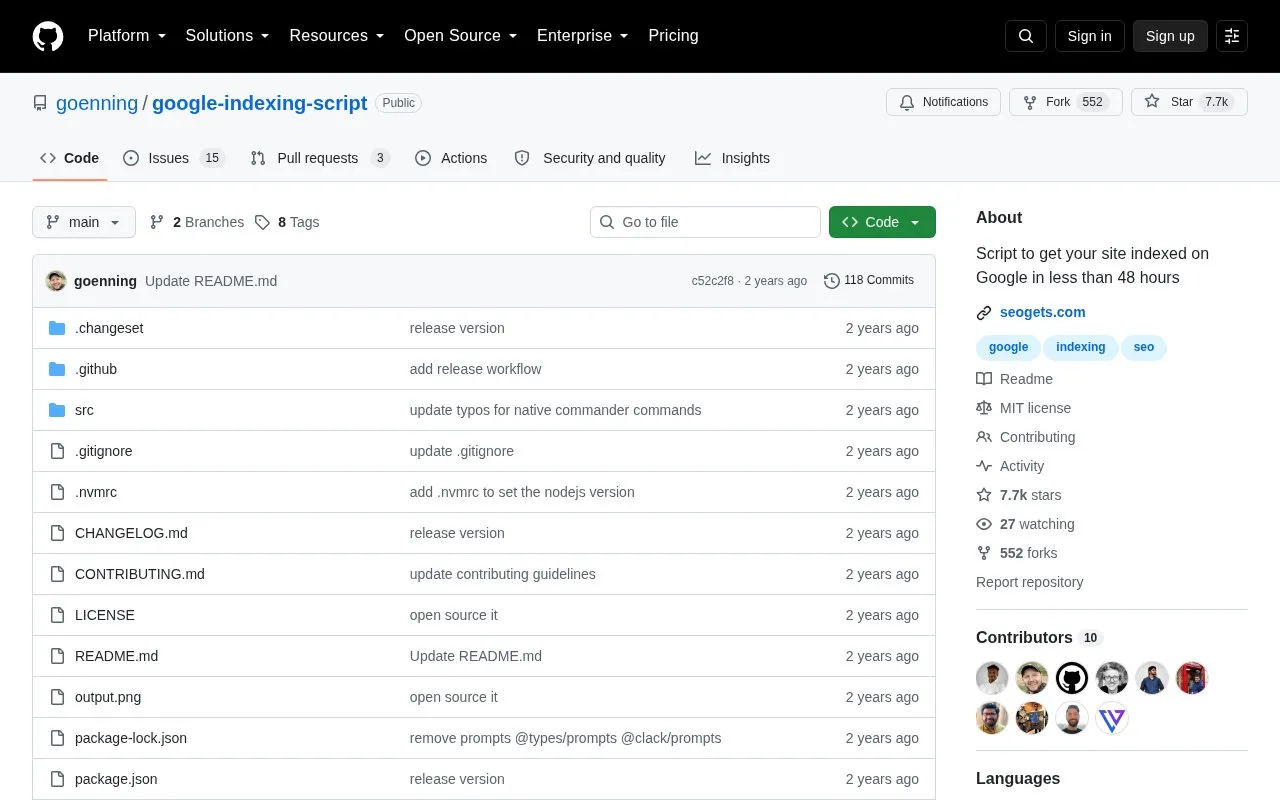Click the tag icon beside 8 Tags

(x=262, y=222)
